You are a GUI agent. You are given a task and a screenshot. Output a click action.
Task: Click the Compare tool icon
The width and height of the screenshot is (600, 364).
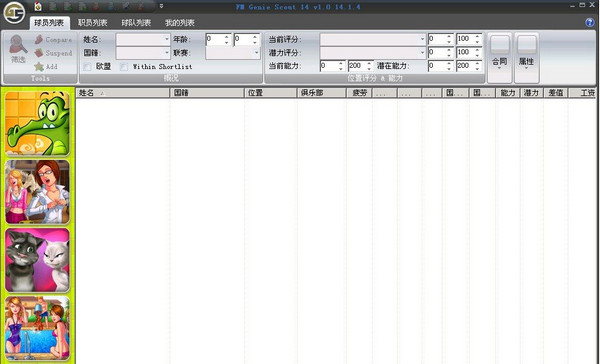pos(39,39)
